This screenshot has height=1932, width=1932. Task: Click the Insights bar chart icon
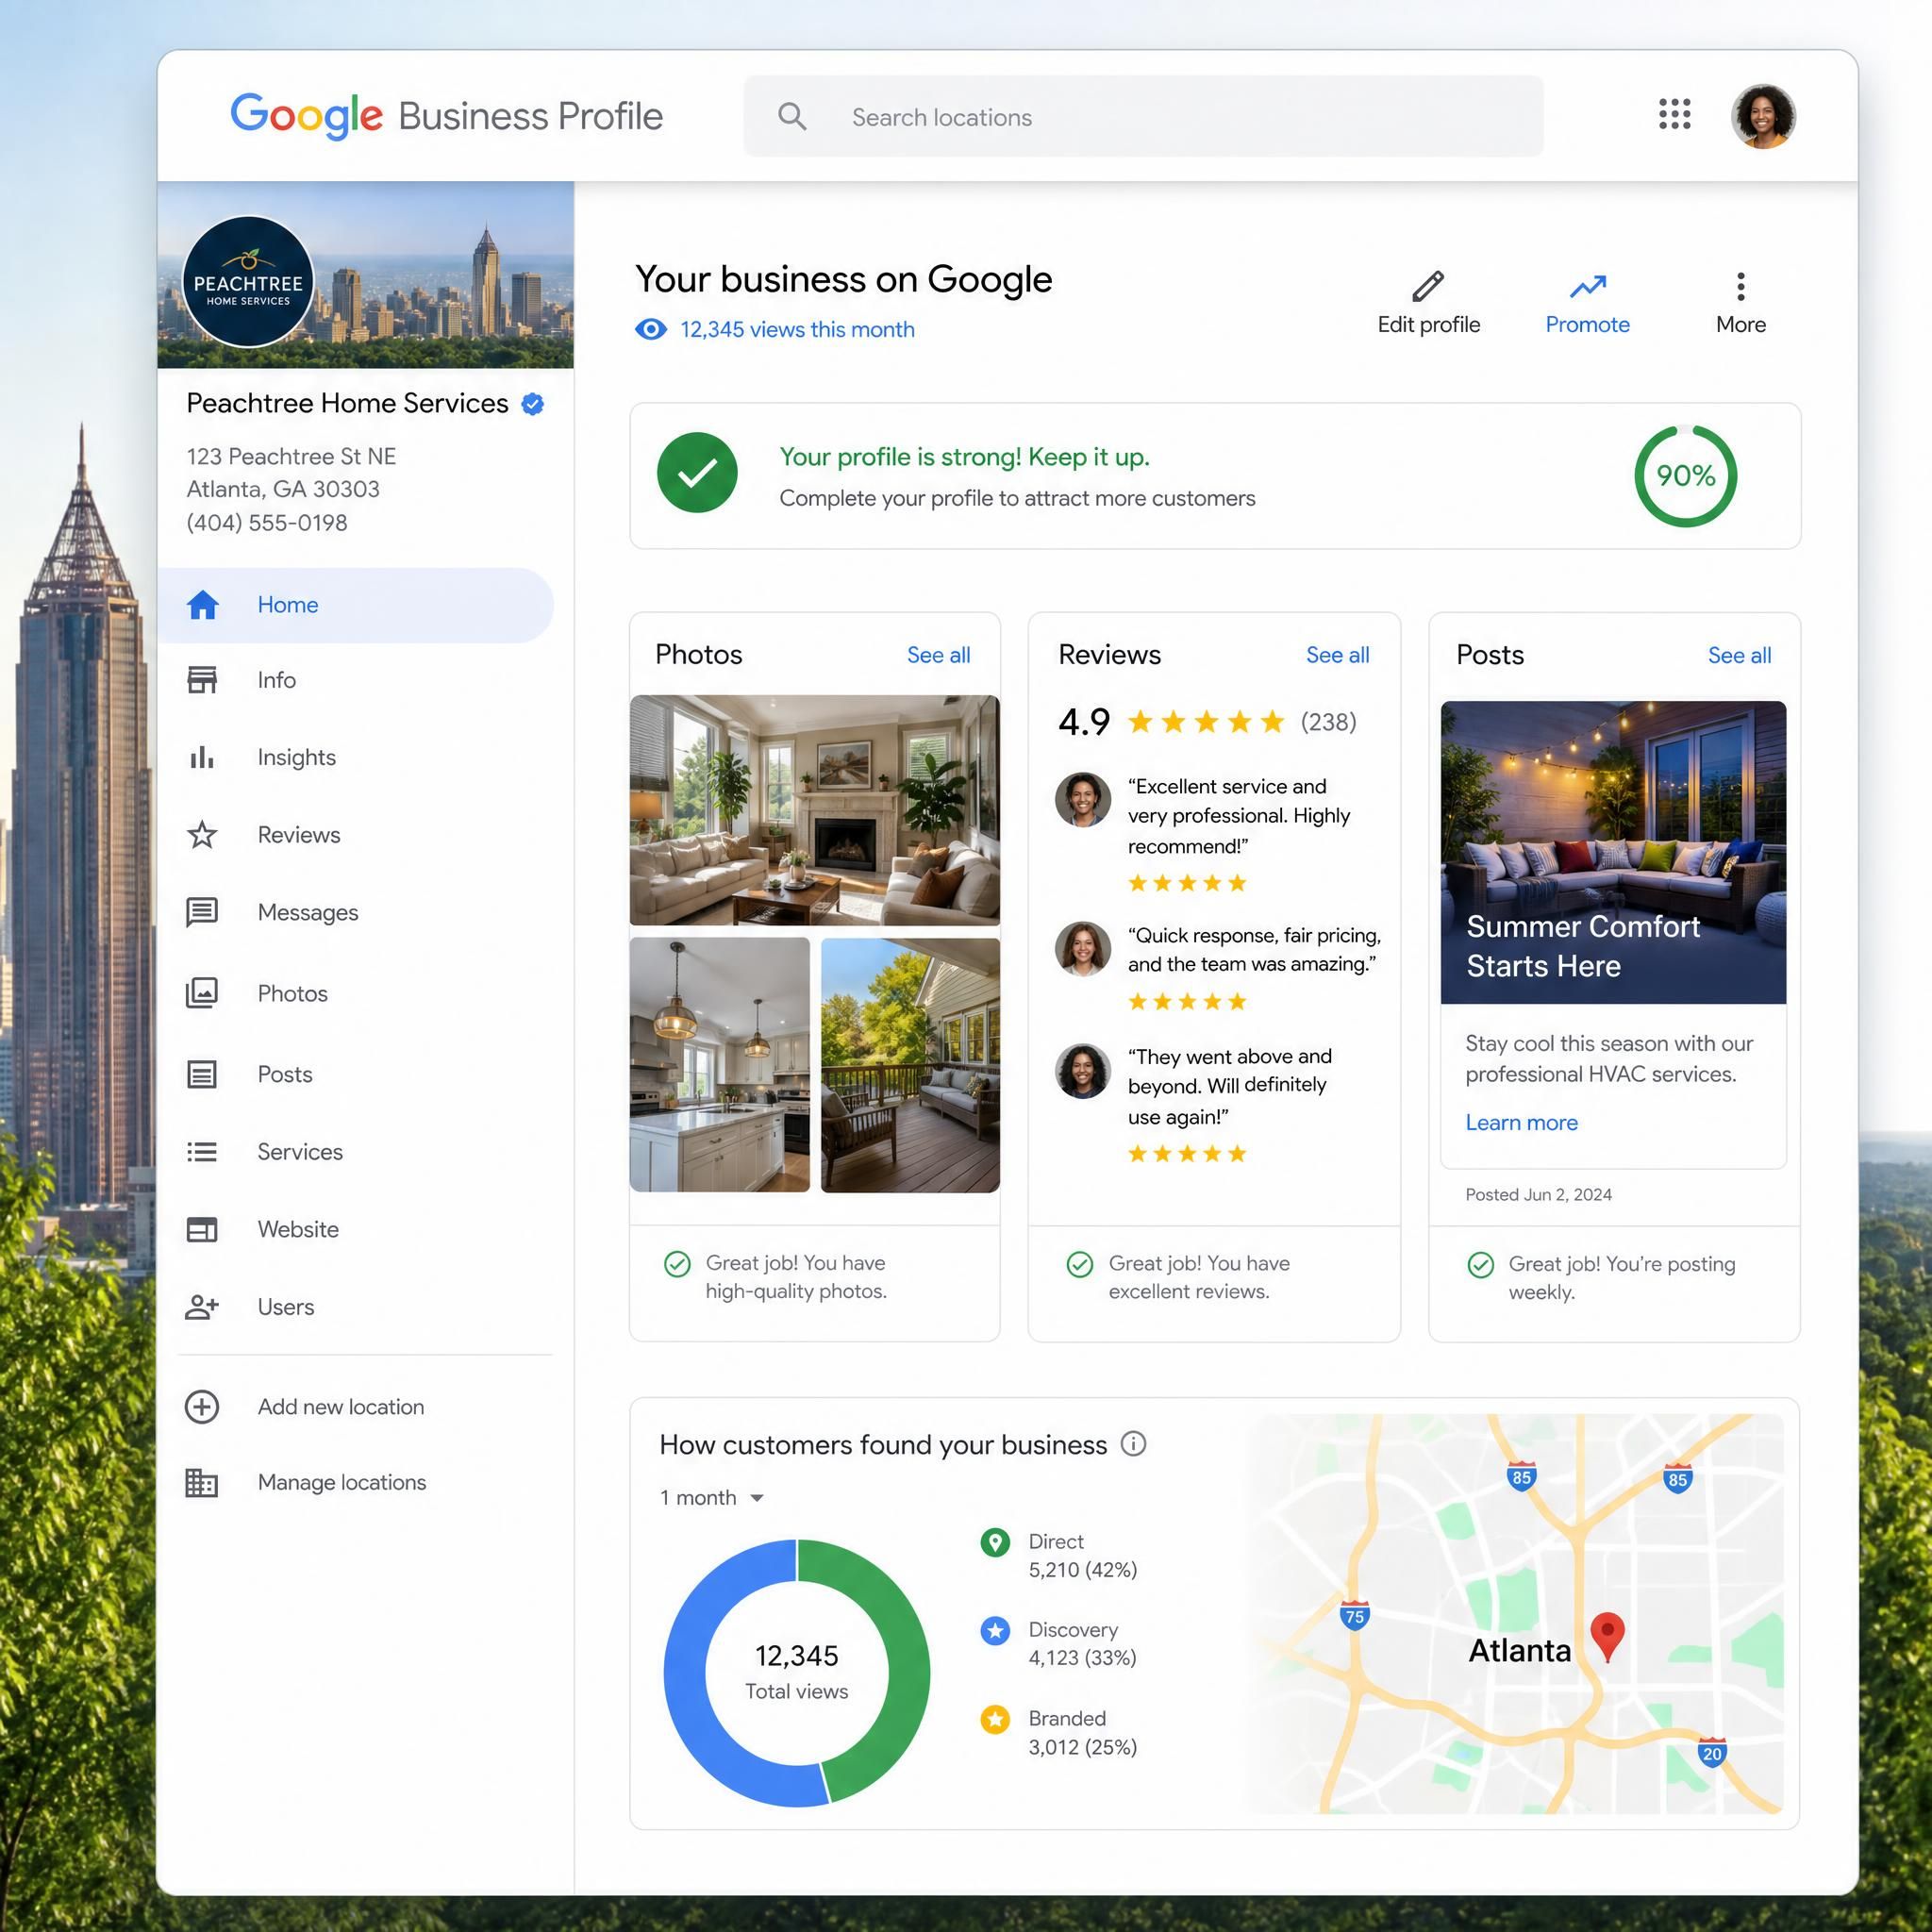tap(202, 757)
